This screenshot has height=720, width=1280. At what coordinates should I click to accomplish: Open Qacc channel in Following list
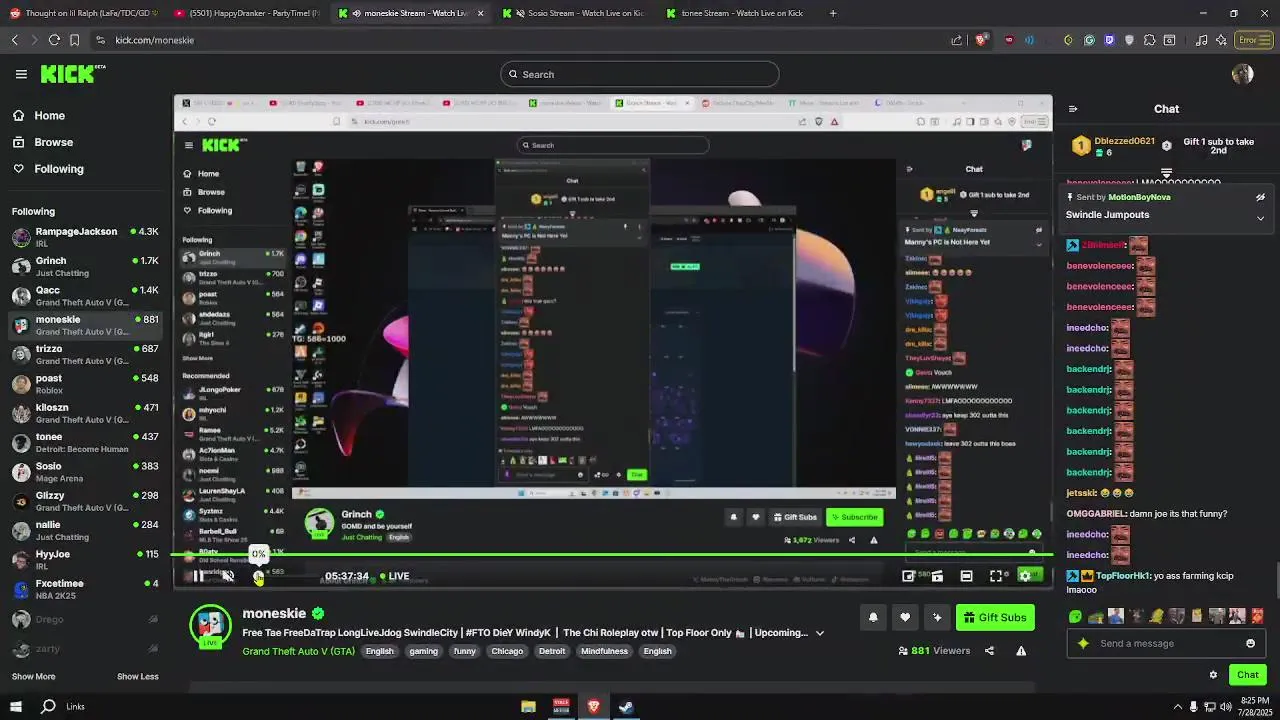tap(85, 296)
